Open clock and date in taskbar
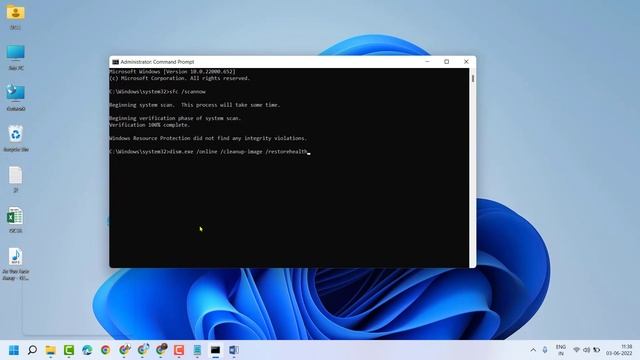Viewport: 640px width, 360px height. [x=619, y=350]
